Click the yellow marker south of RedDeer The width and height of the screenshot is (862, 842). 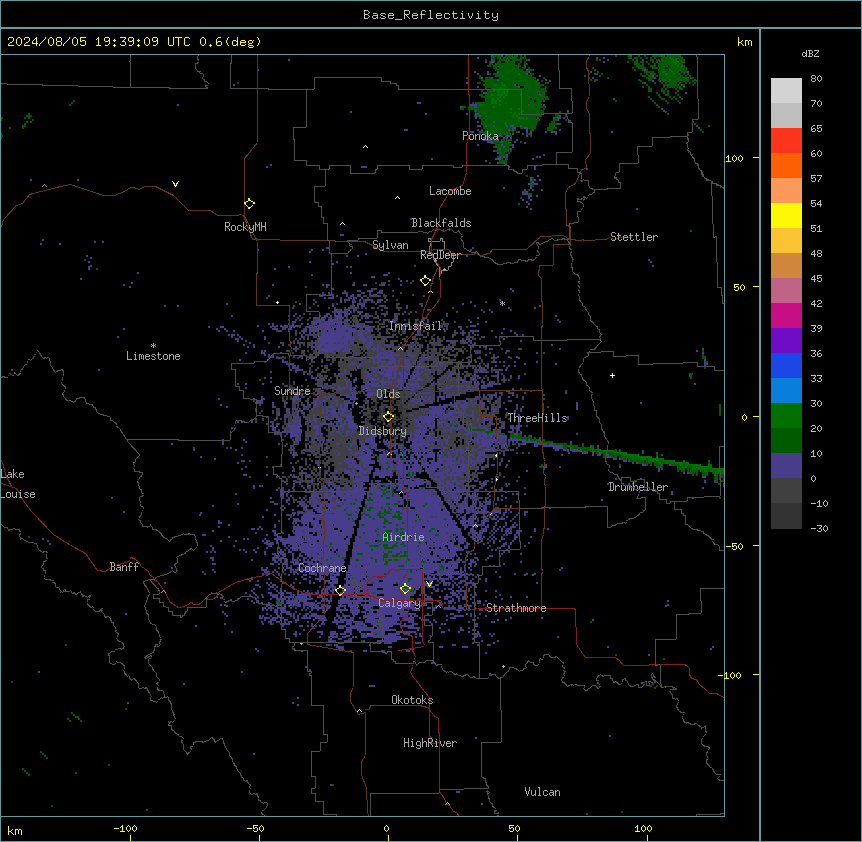point(425,281)
